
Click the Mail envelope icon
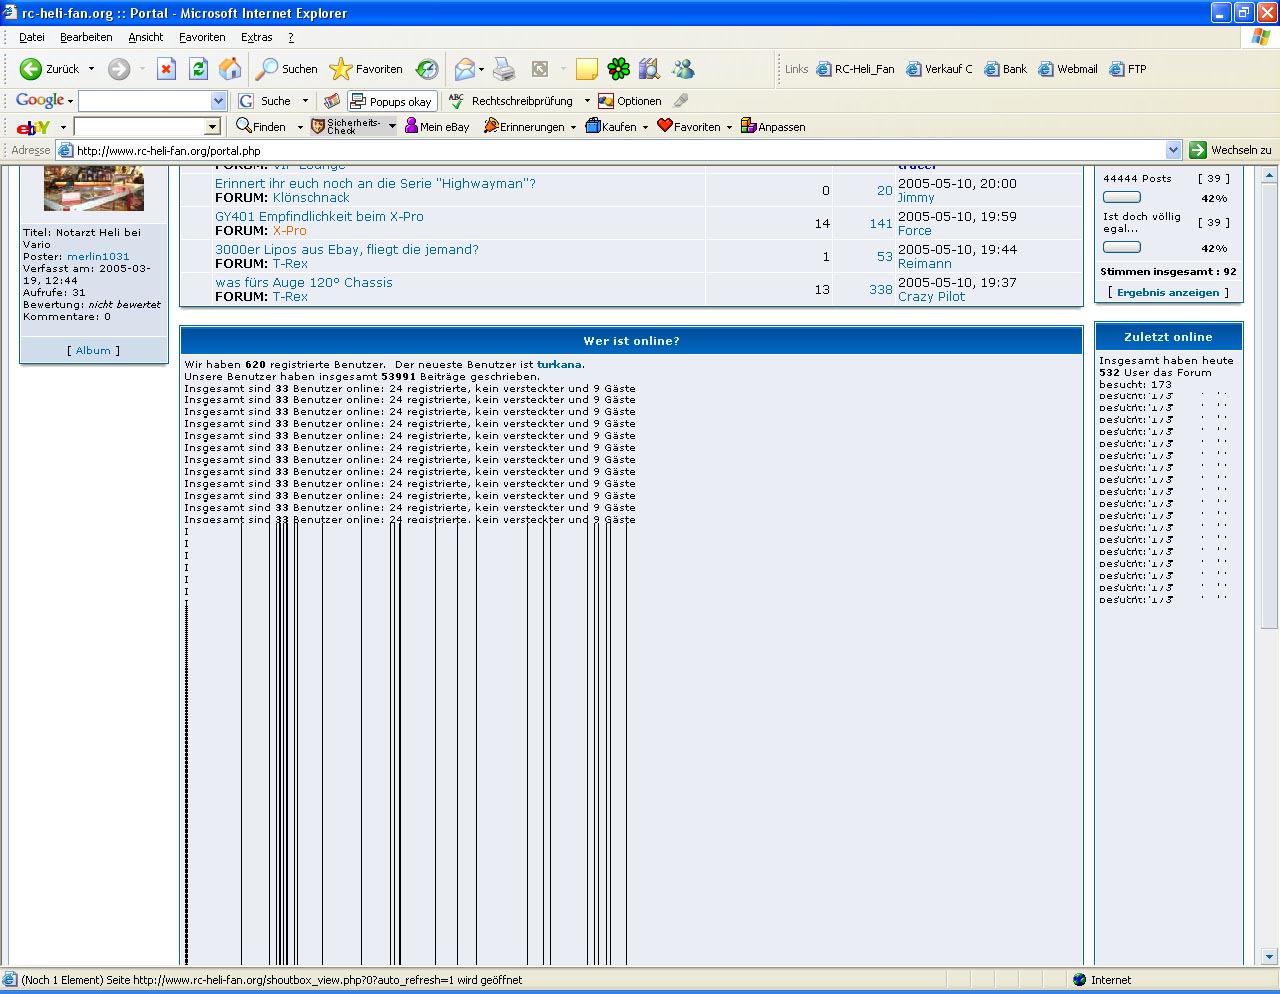pyautogui.click(x=464, y=69)
